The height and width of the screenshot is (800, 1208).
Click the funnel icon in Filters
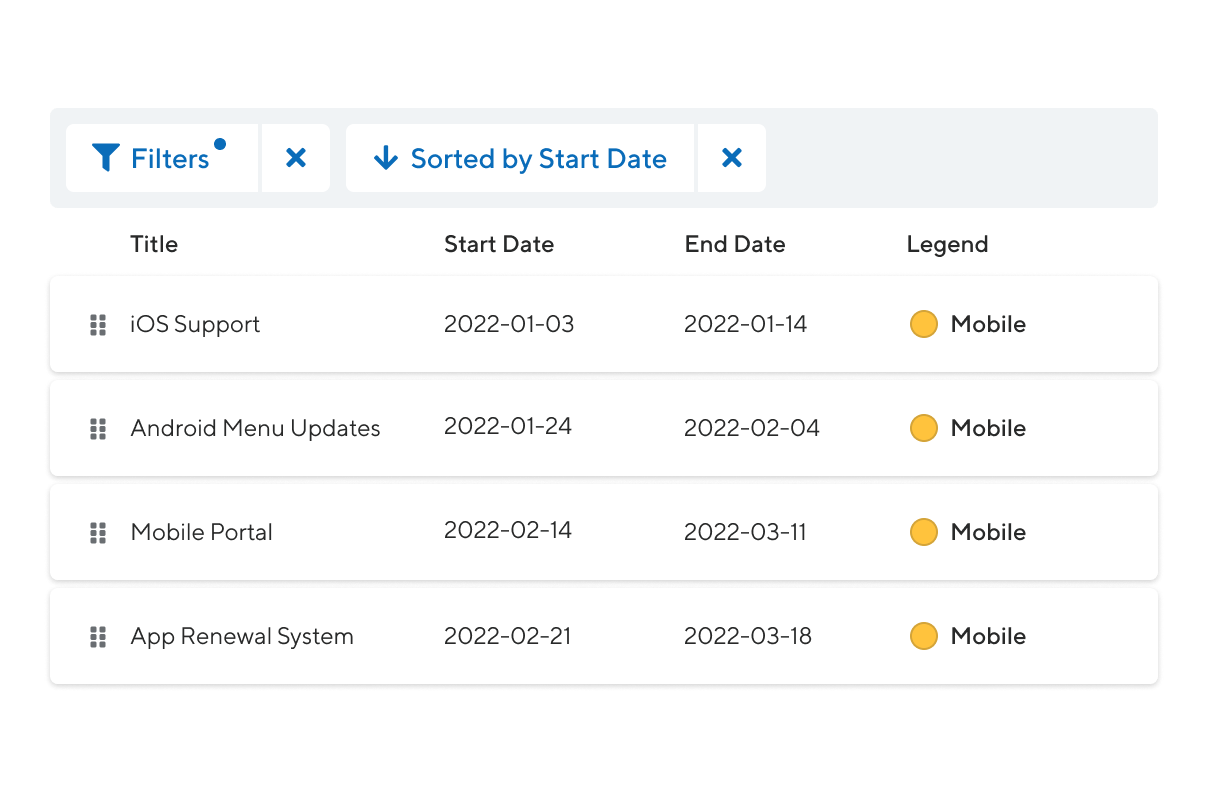pos(106,158)
